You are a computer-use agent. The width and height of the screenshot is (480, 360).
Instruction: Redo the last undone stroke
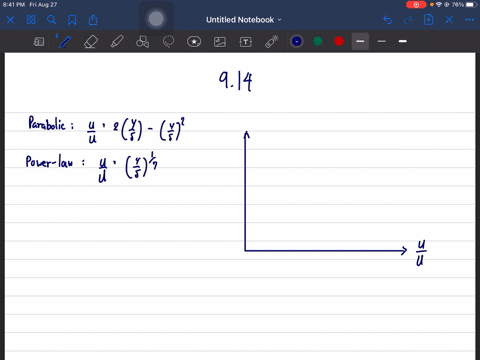click(408, 20)
